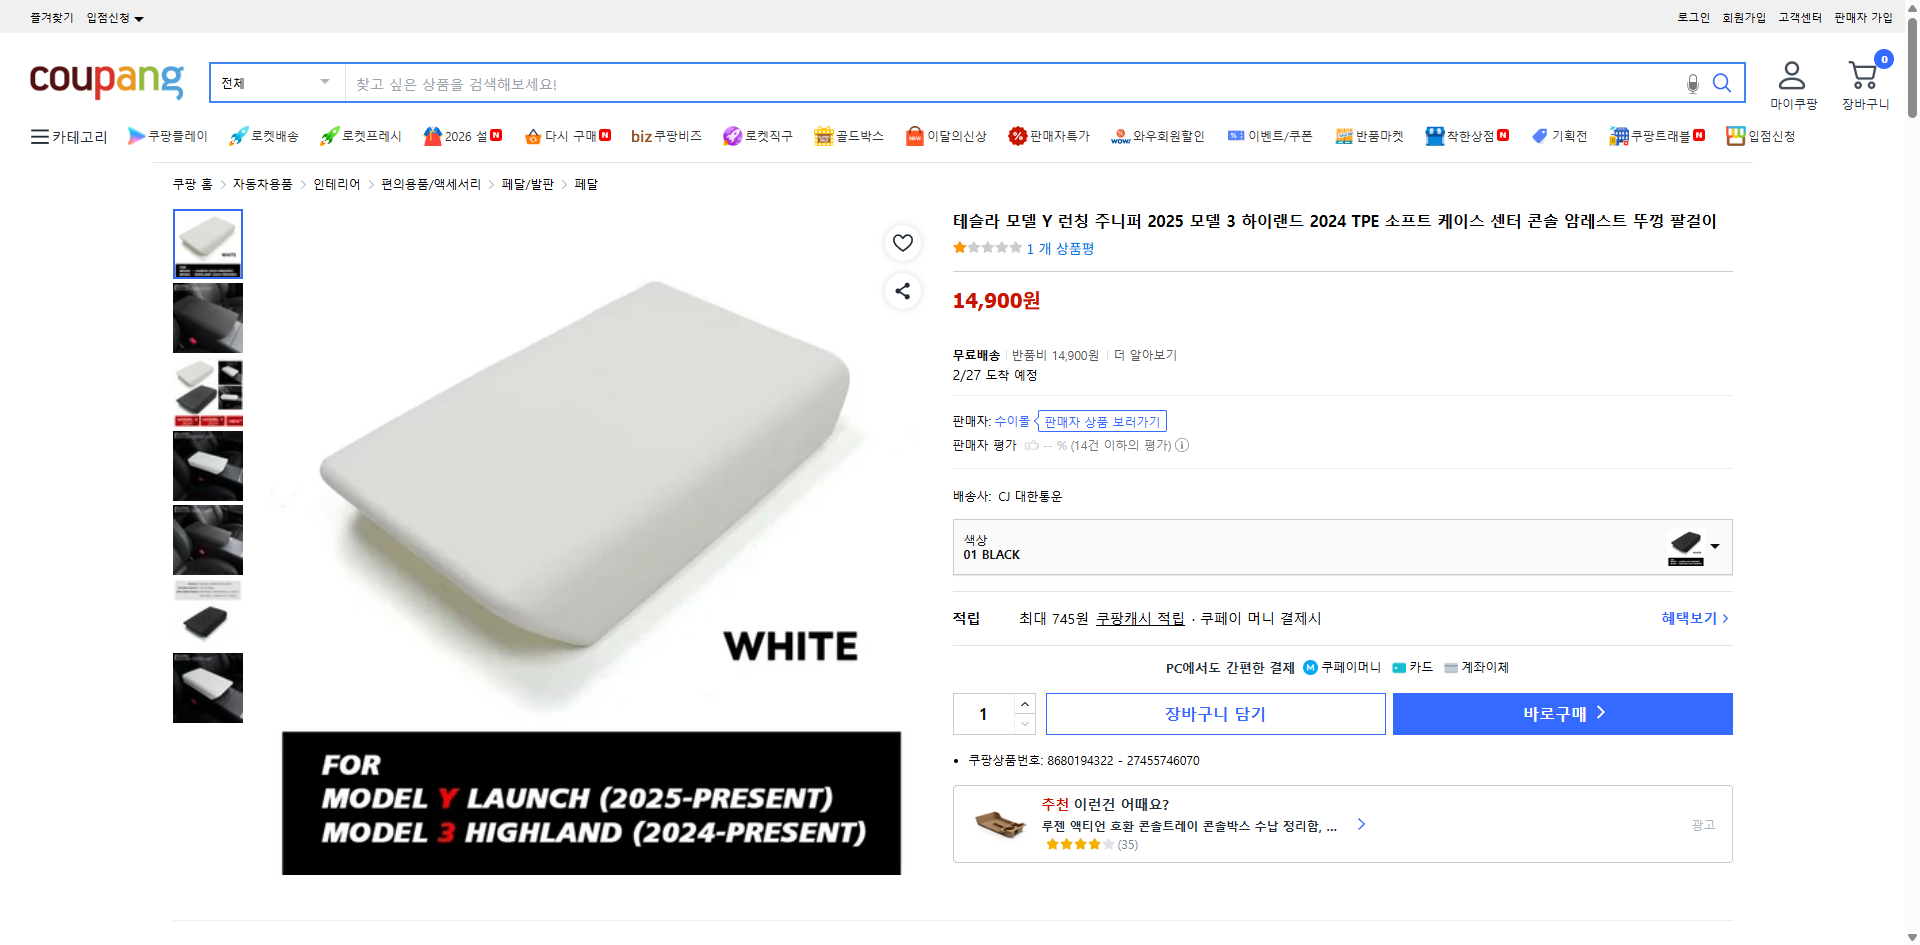Increase quantity with the stepper up arrow

tap(1024, 703)
